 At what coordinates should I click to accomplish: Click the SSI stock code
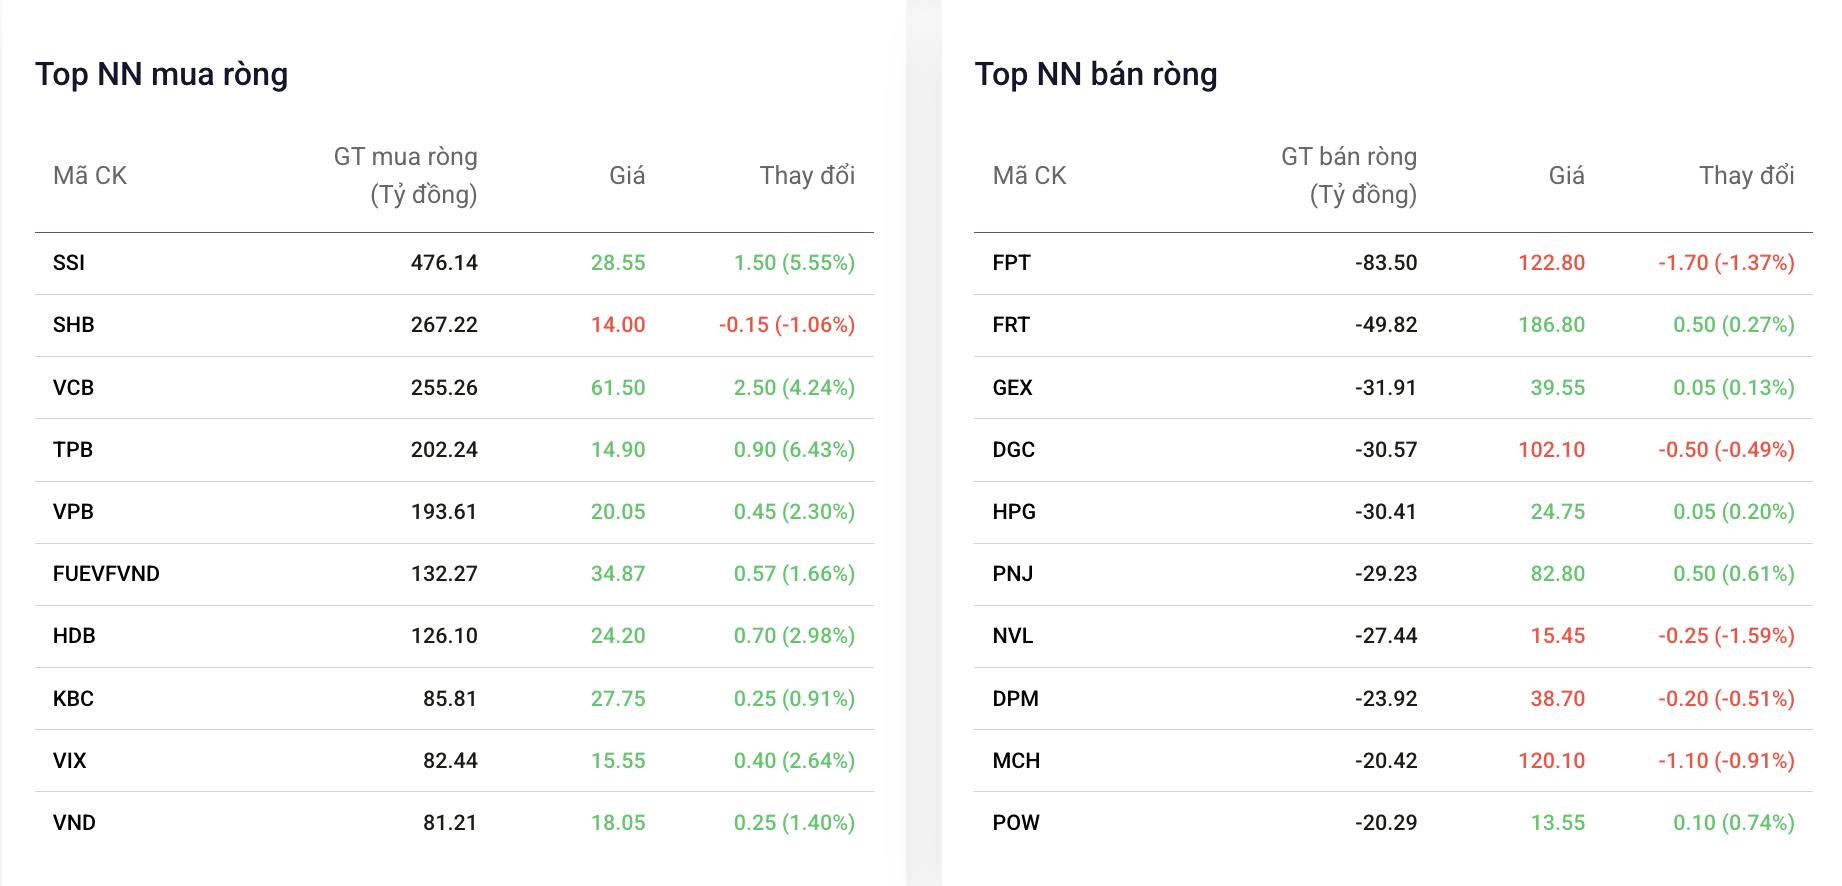(69, 263)
